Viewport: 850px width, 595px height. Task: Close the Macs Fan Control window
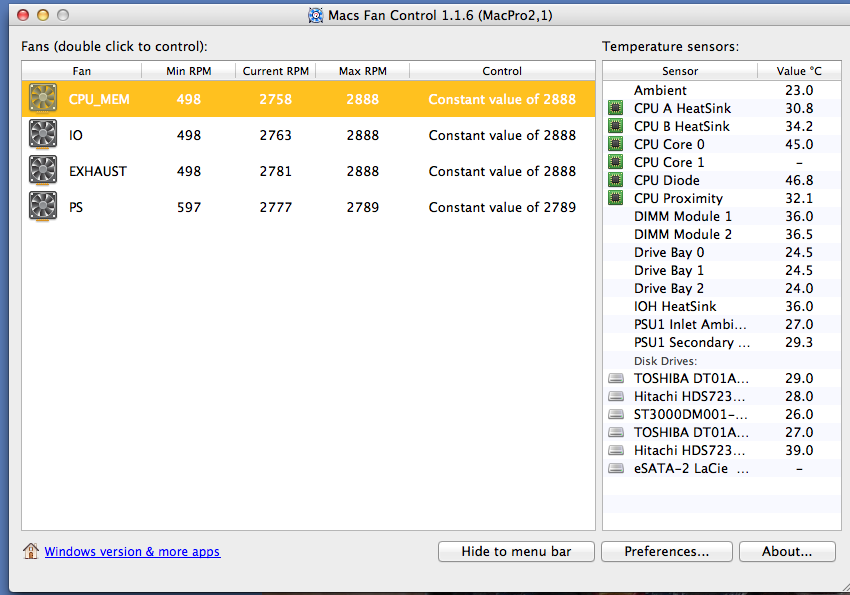[x=23, y=15]
